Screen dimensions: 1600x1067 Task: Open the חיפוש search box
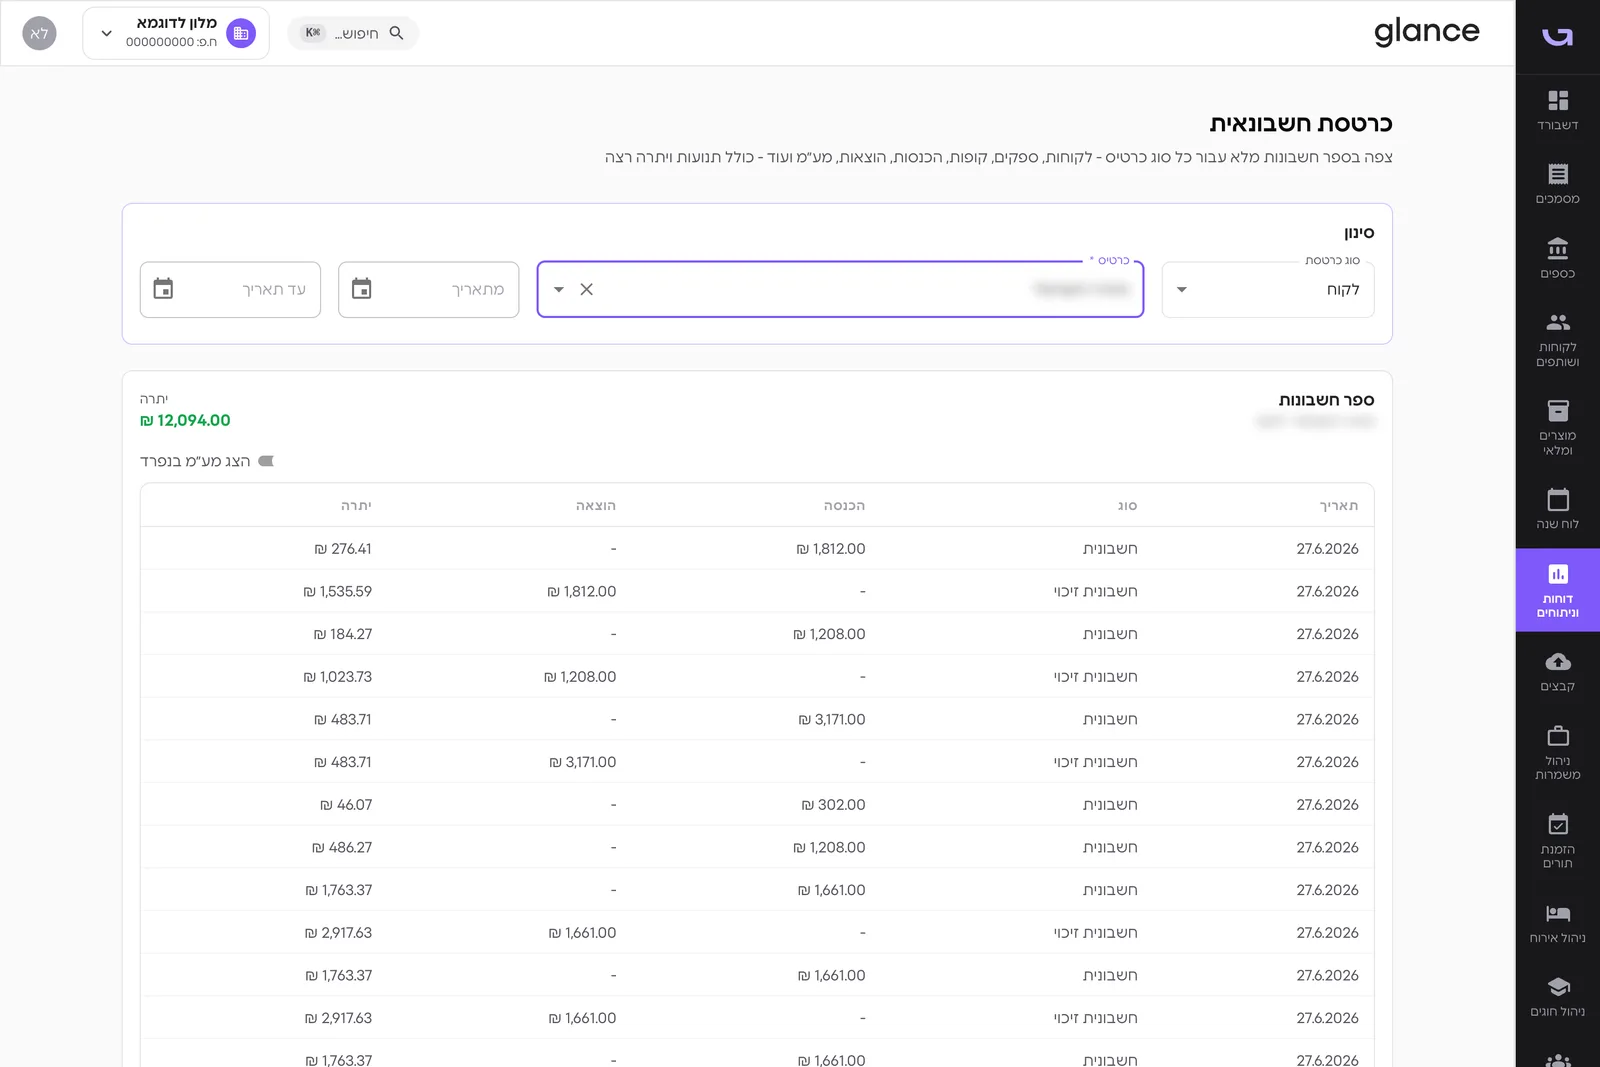click(x=353, y=33)
